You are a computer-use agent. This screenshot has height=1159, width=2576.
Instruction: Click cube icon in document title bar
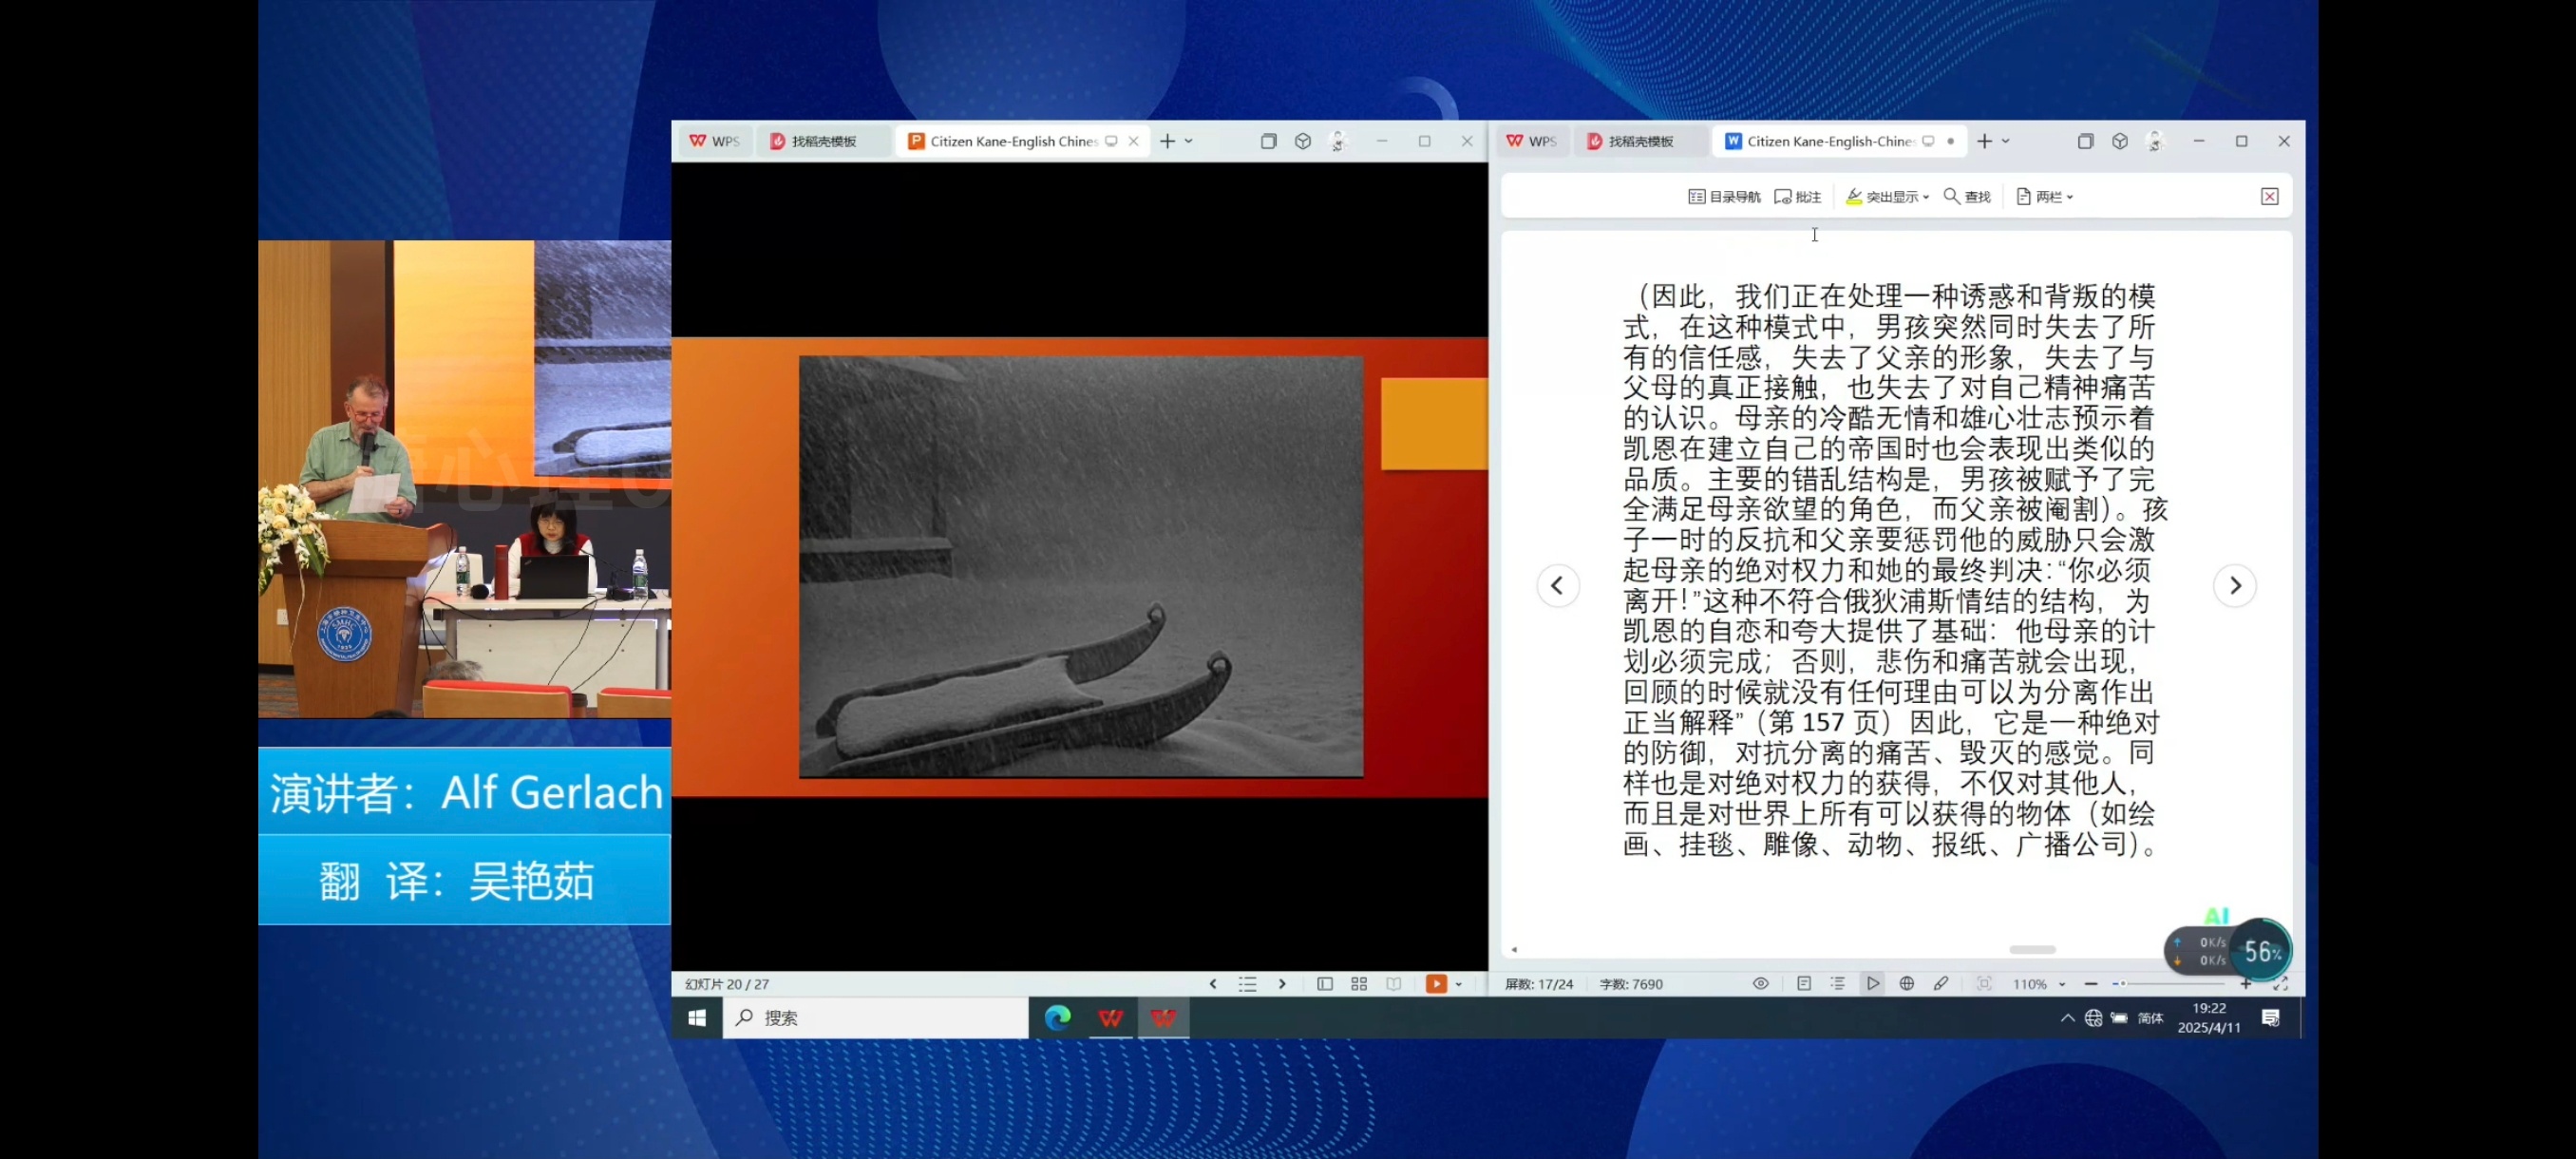[x=2120, y=141]
